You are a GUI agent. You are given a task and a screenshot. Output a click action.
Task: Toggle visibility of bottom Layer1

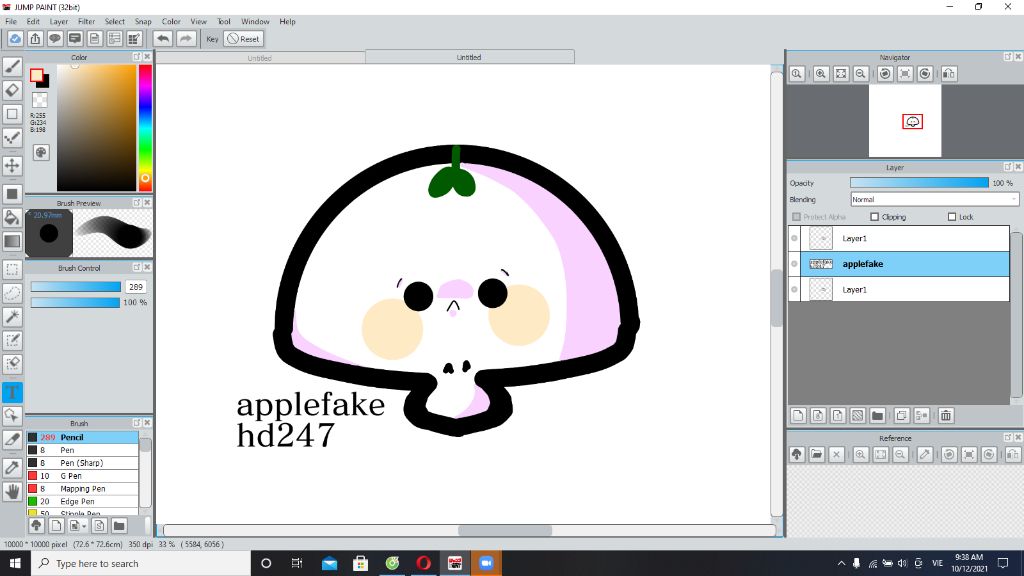[x=794, y=289]
